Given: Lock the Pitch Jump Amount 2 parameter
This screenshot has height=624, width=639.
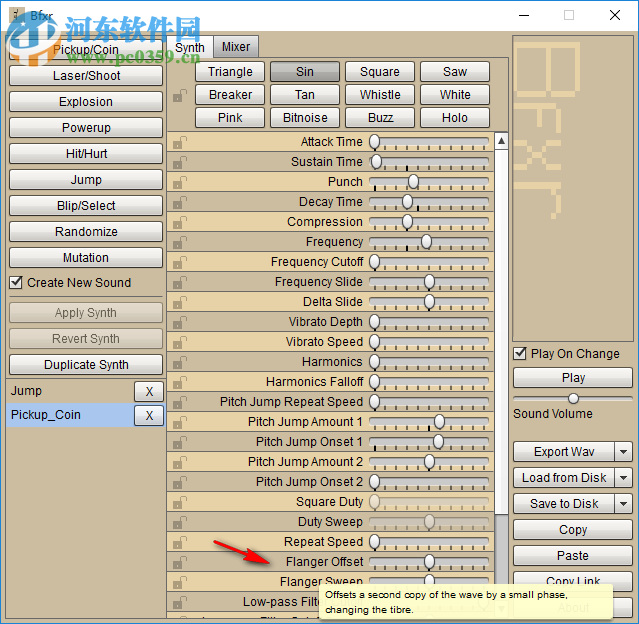Looking at the screenshot, I should click(180, 462).
